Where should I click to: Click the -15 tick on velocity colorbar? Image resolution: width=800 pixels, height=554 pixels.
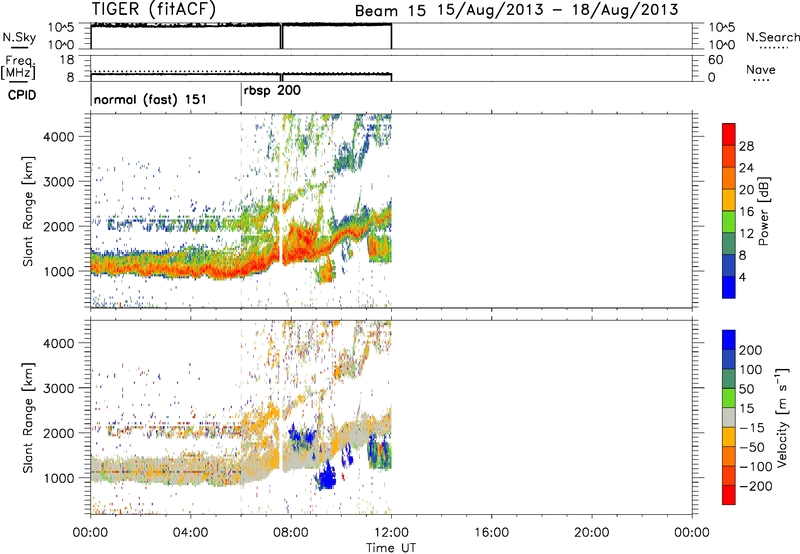pyautogui.click(x=752, y=427)
